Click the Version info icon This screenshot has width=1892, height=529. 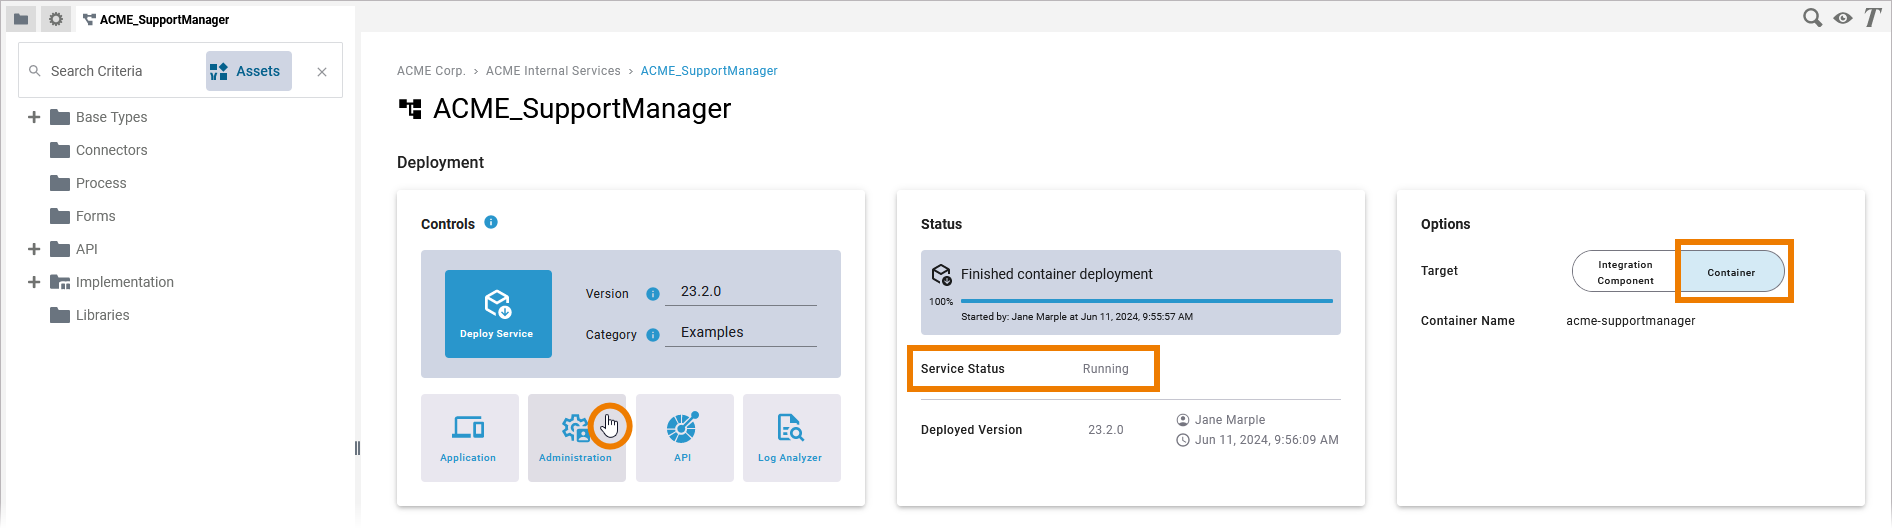coord(653,294)
